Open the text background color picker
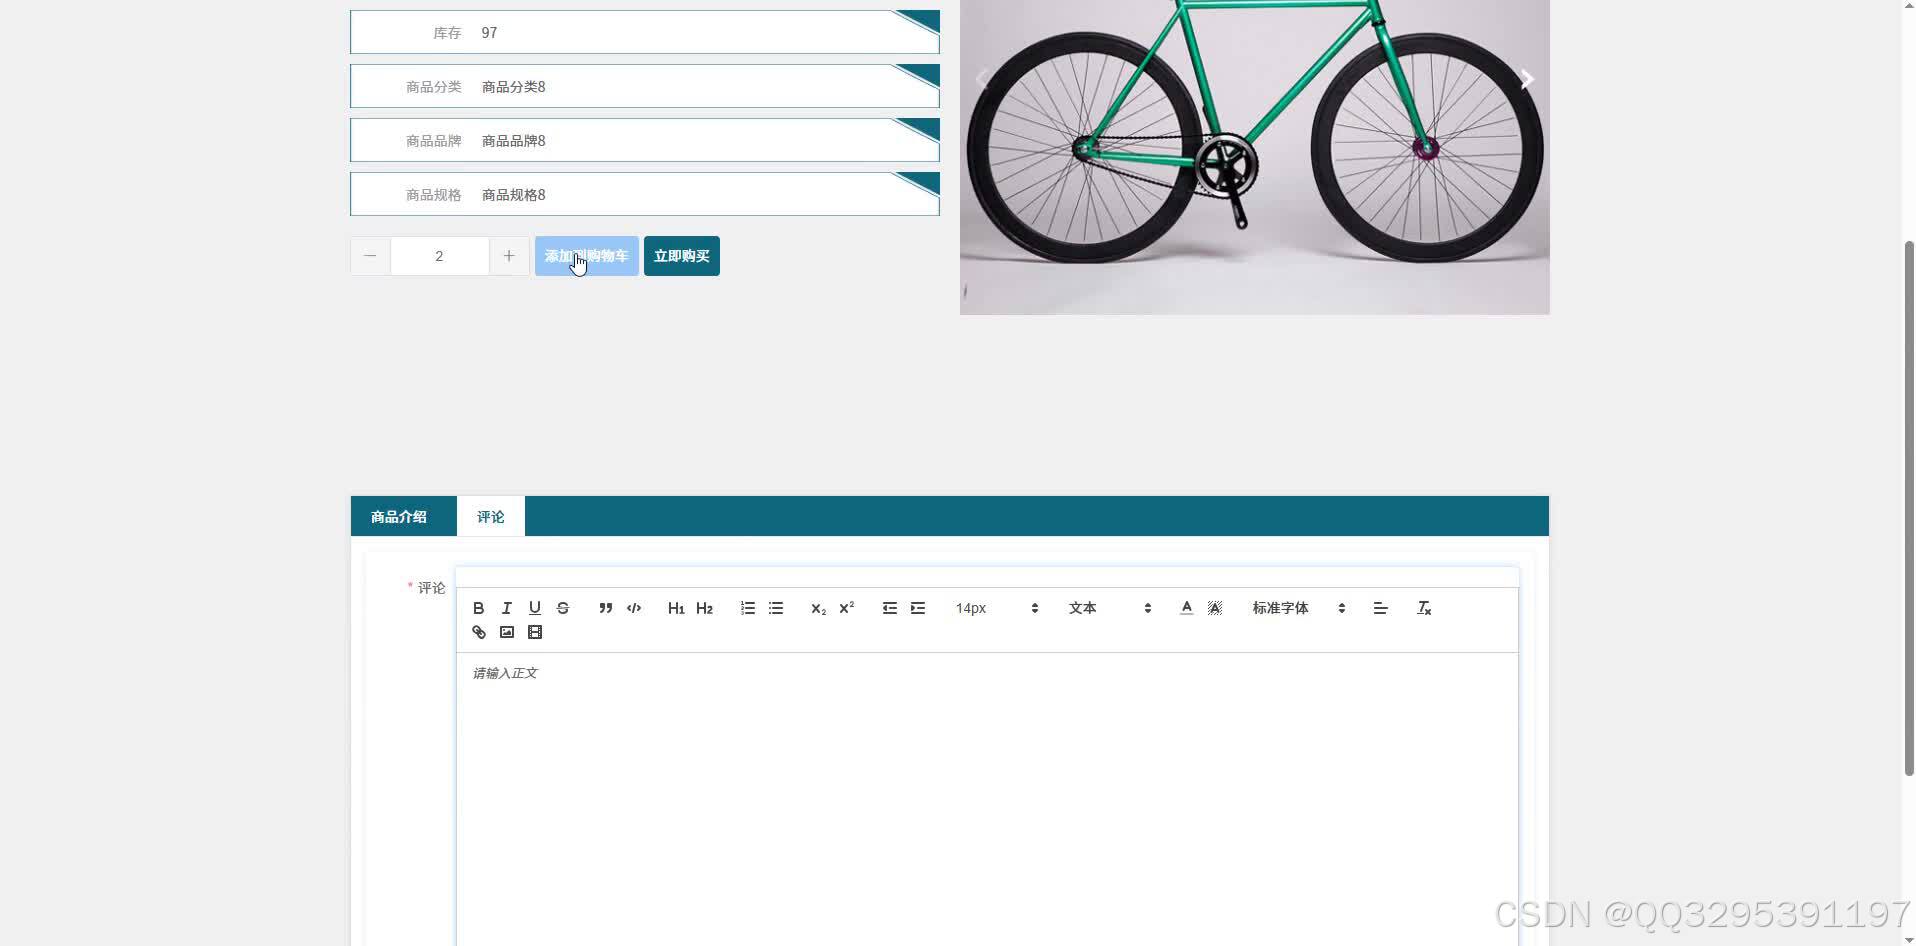 click(1214, 608)
